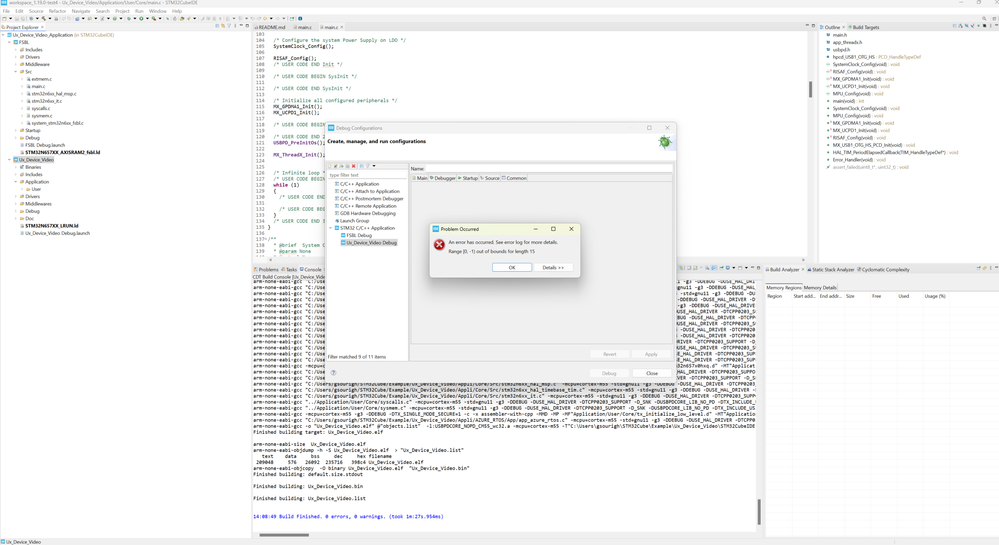Click the Apply button in Debug Configurations
Screen dimensions: 999x545
[x=650, y=354]
